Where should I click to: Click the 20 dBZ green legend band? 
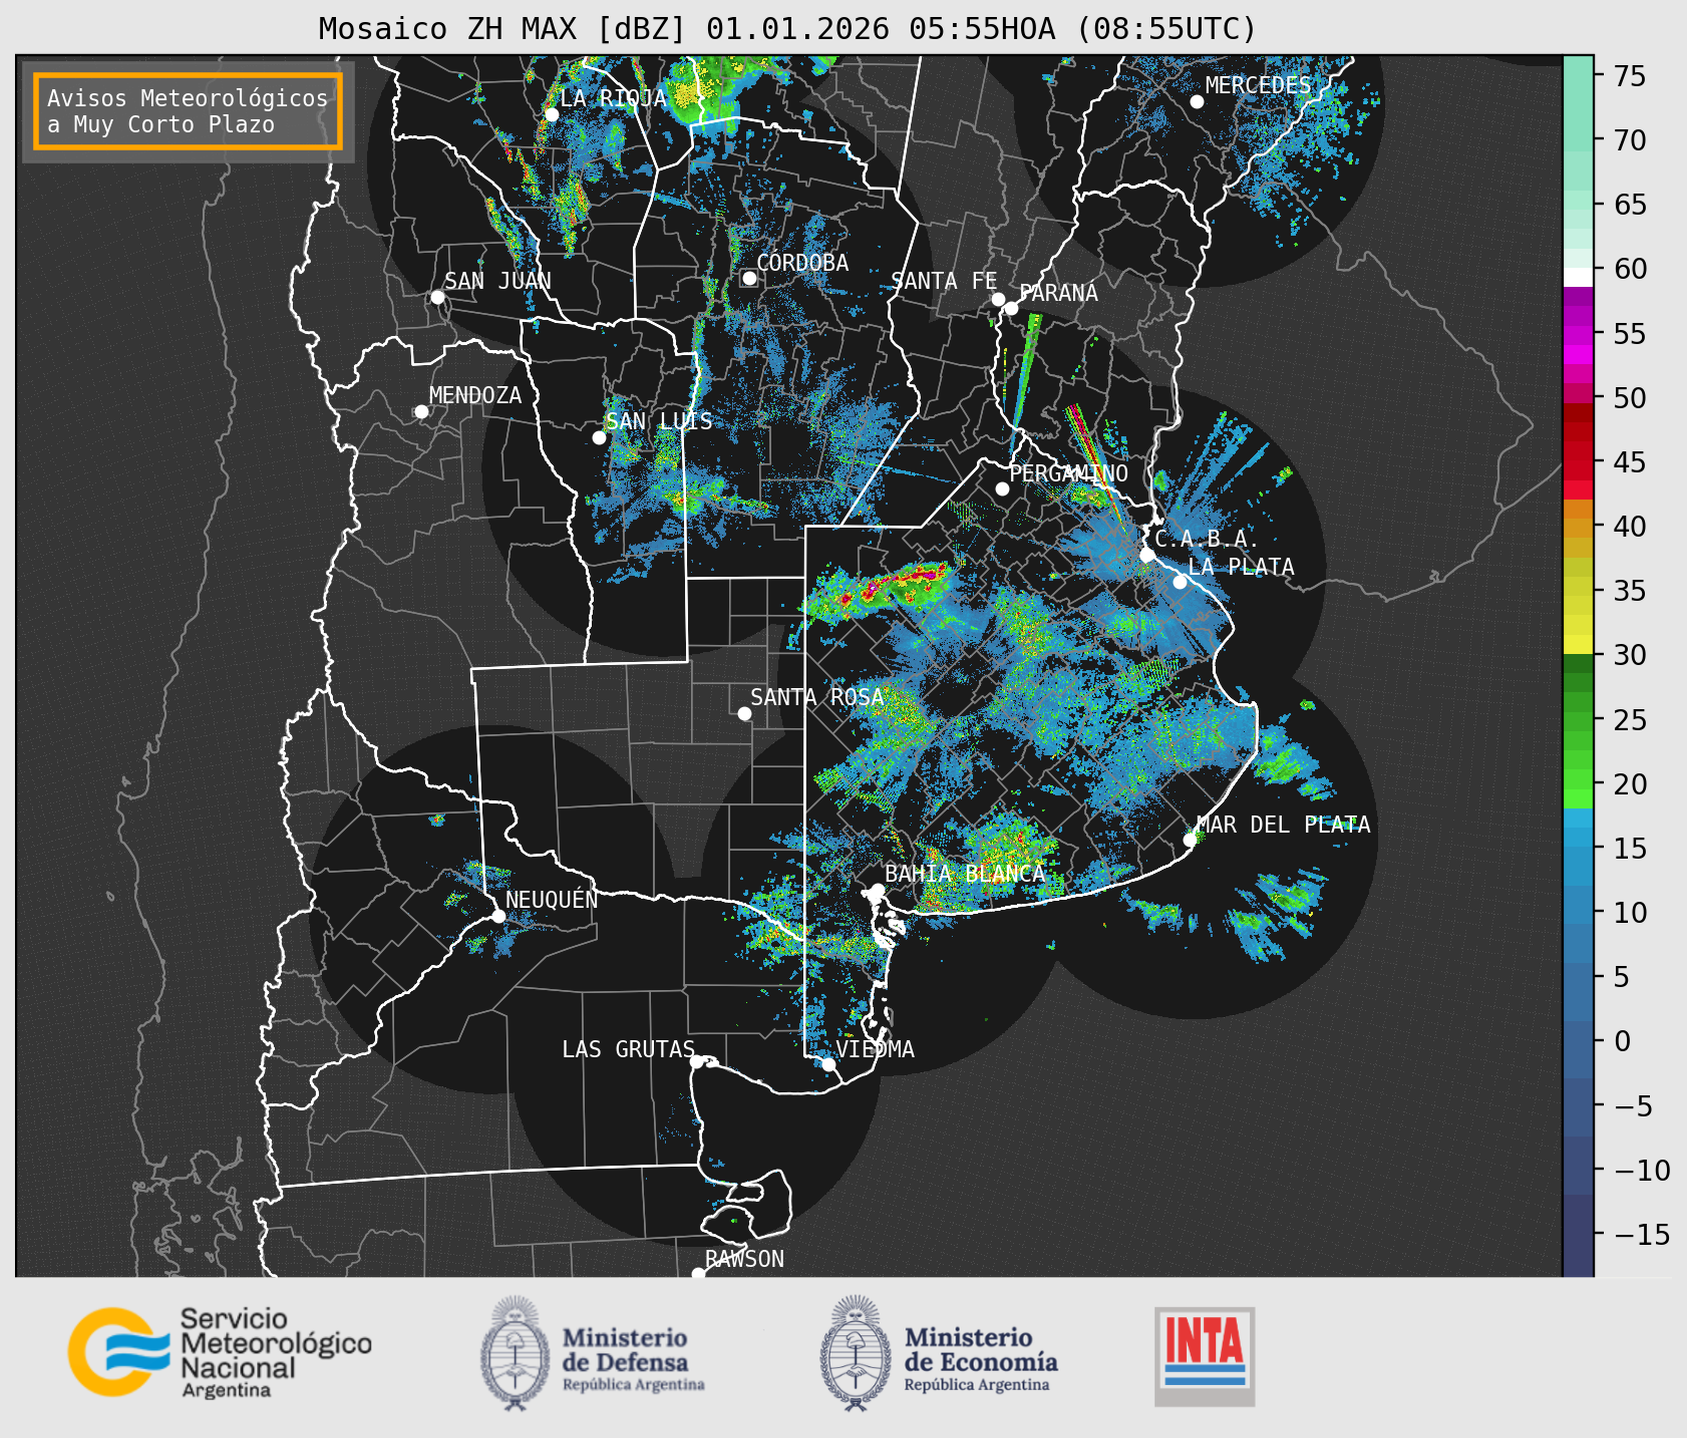click(x=1578, y=790)
